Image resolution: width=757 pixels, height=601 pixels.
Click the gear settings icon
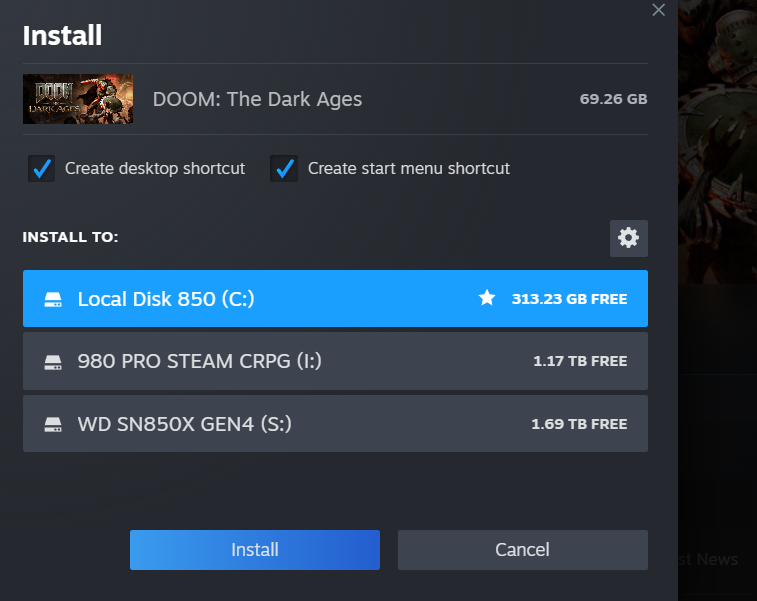point(629,238)
